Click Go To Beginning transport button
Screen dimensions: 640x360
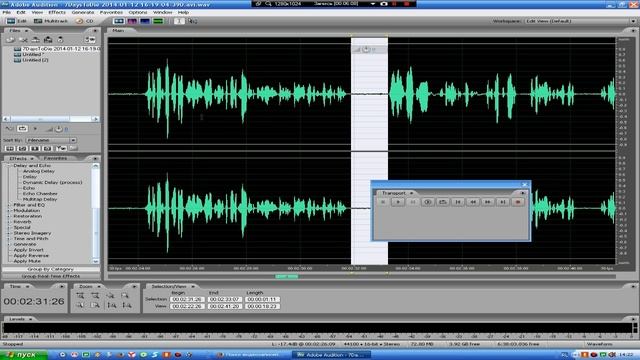458,202
